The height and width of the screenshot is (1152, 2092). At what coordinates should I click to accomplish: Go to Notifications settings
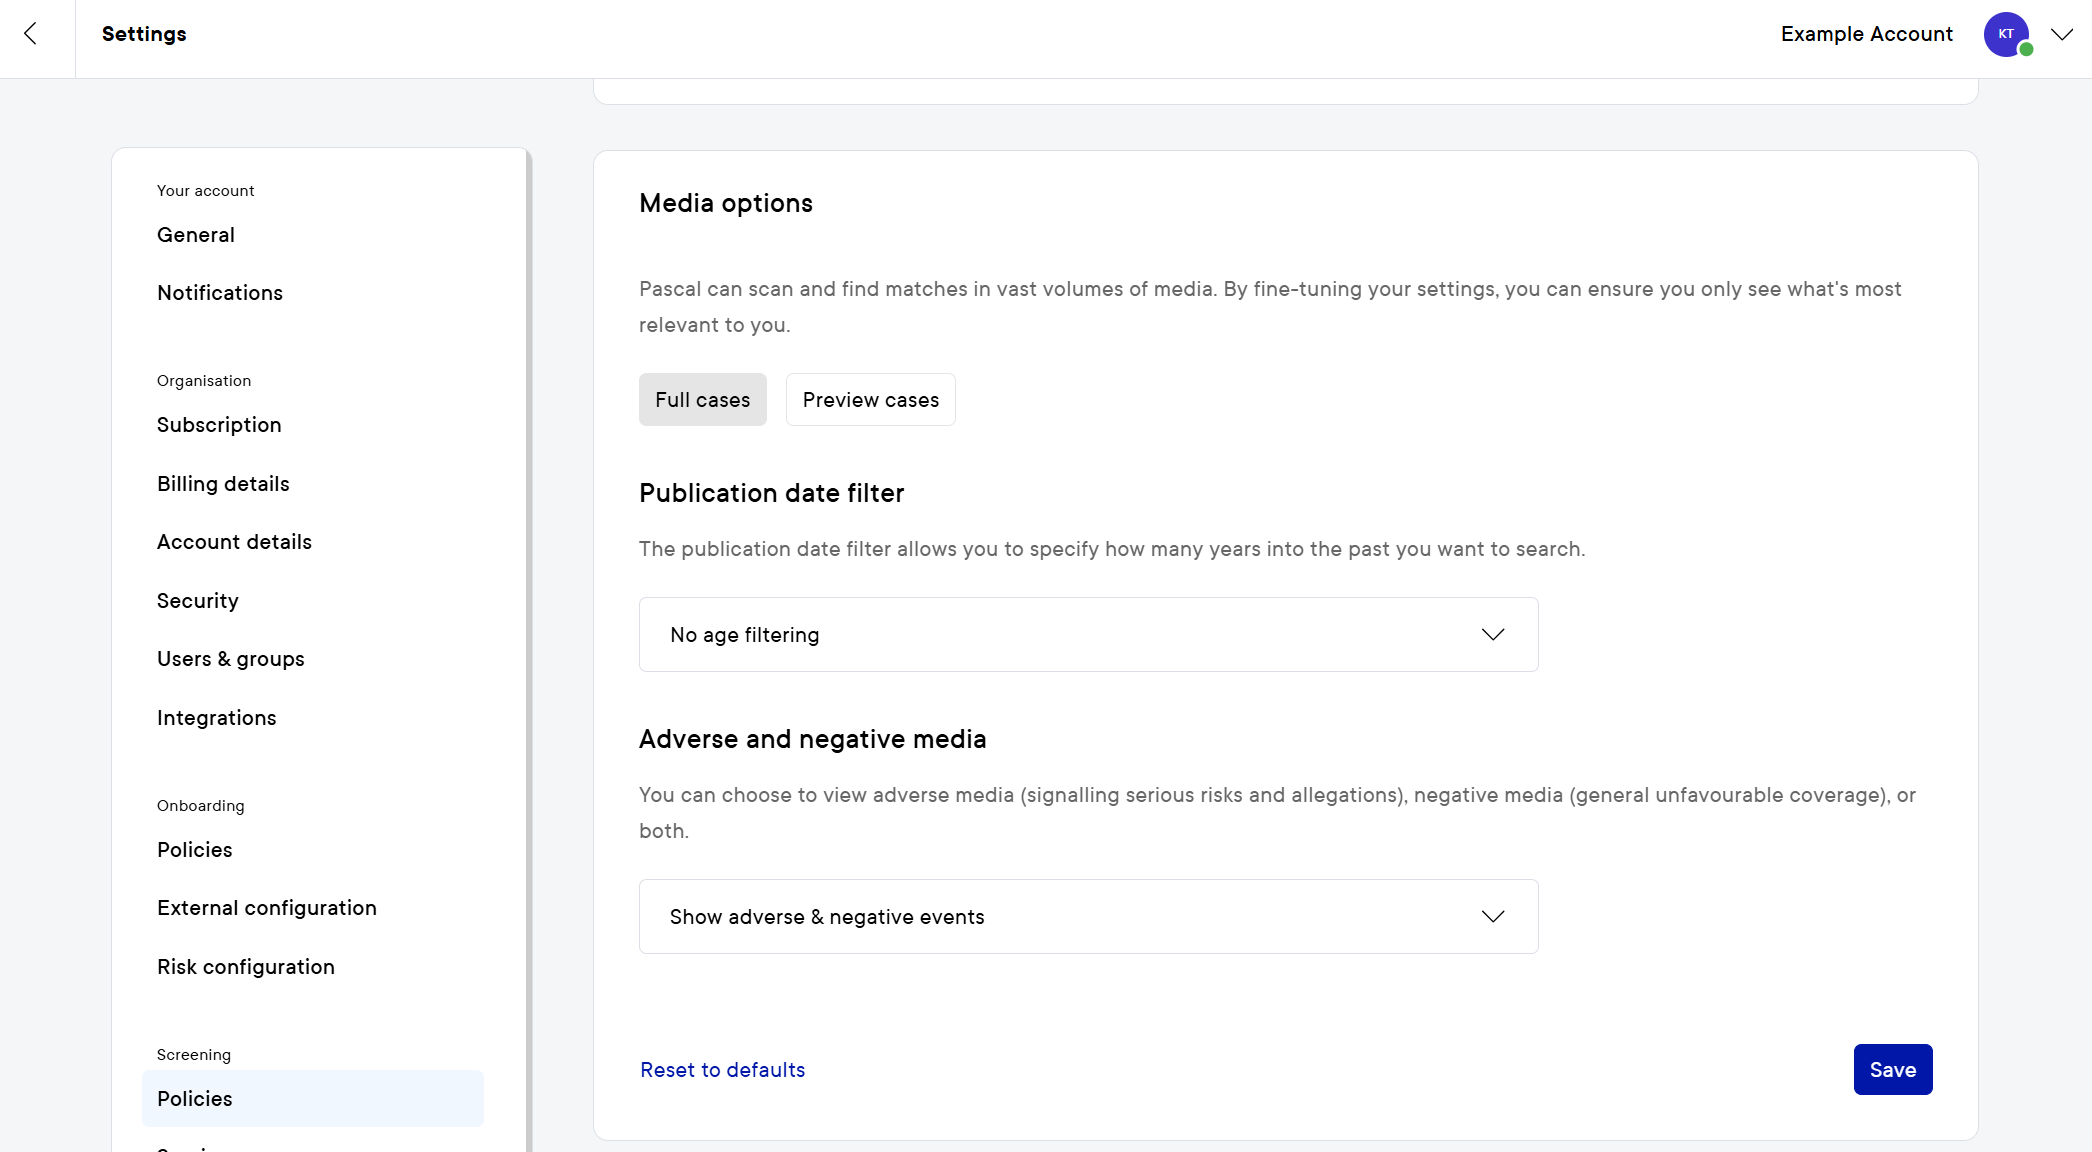(220, 293)
